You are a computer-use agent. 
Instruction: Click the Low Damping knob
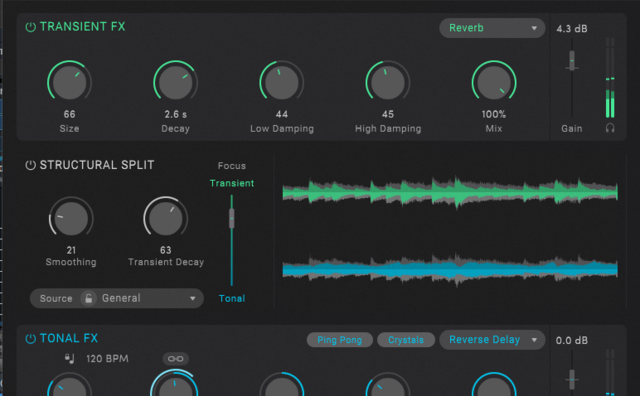(x=282, y=82)
